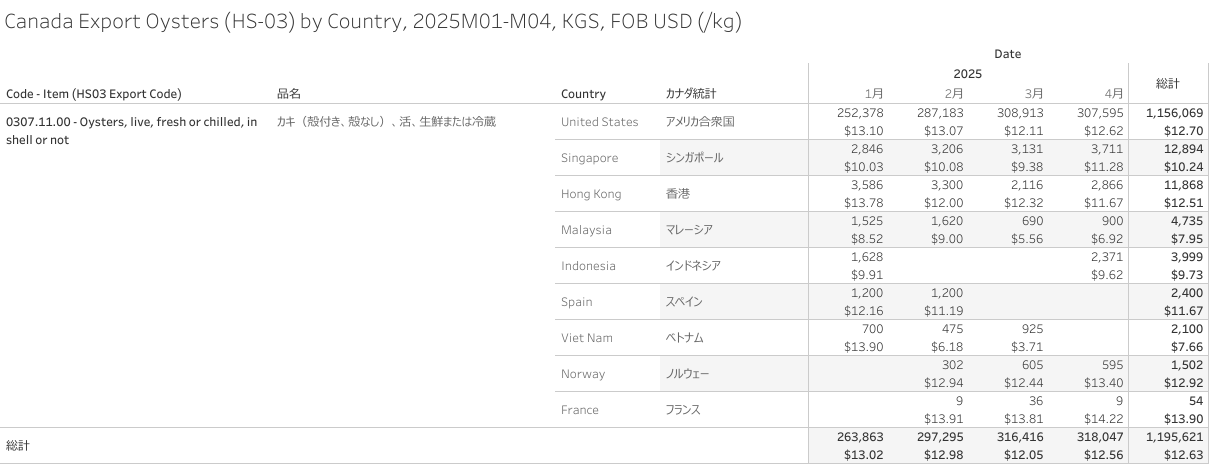1210x464 pixels.
Task: Select the 総計 column header
Action: click(x=1168, y=83)
